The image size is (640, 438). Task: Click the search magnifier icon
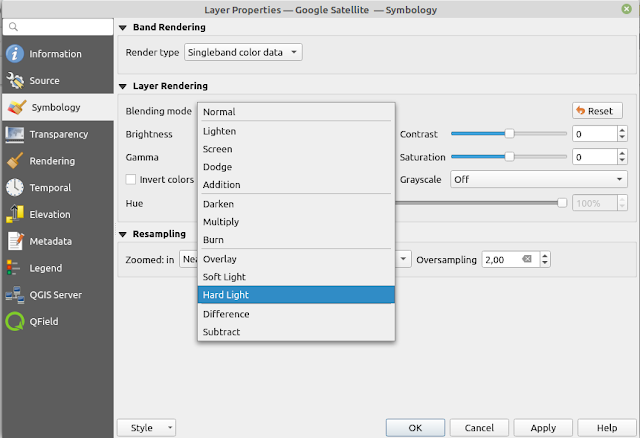tap(13, 27)
